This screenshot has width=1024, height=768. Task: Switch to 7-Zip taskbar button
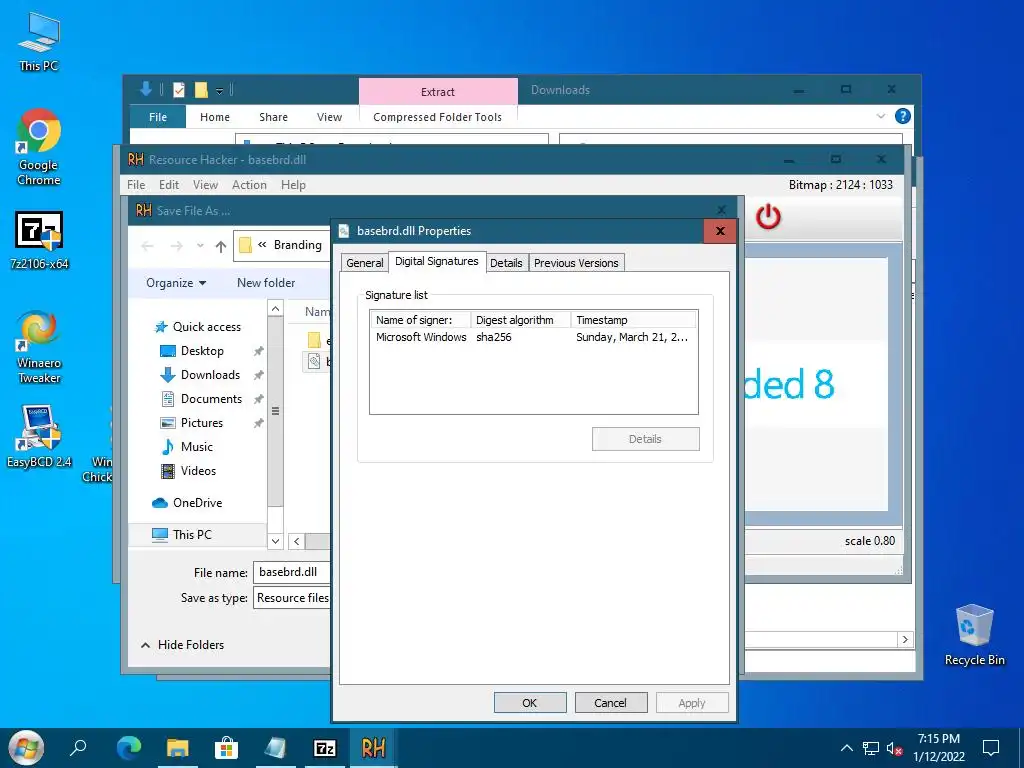click(x=325, y=748)
